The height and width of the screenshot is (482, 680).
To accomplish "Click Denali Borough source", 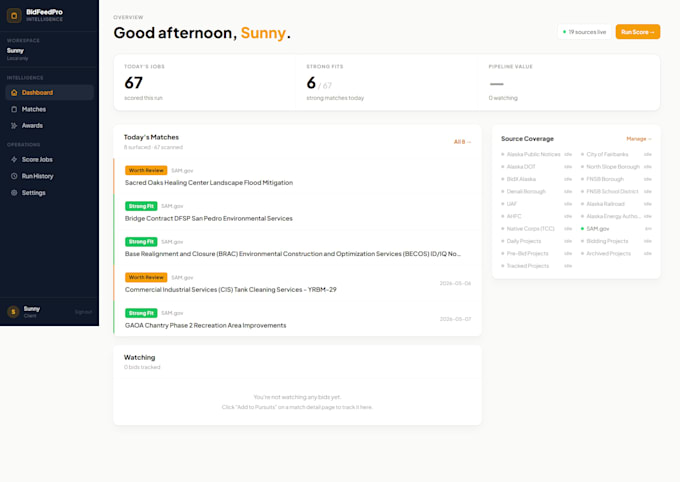I will click(x=536, y=191).
